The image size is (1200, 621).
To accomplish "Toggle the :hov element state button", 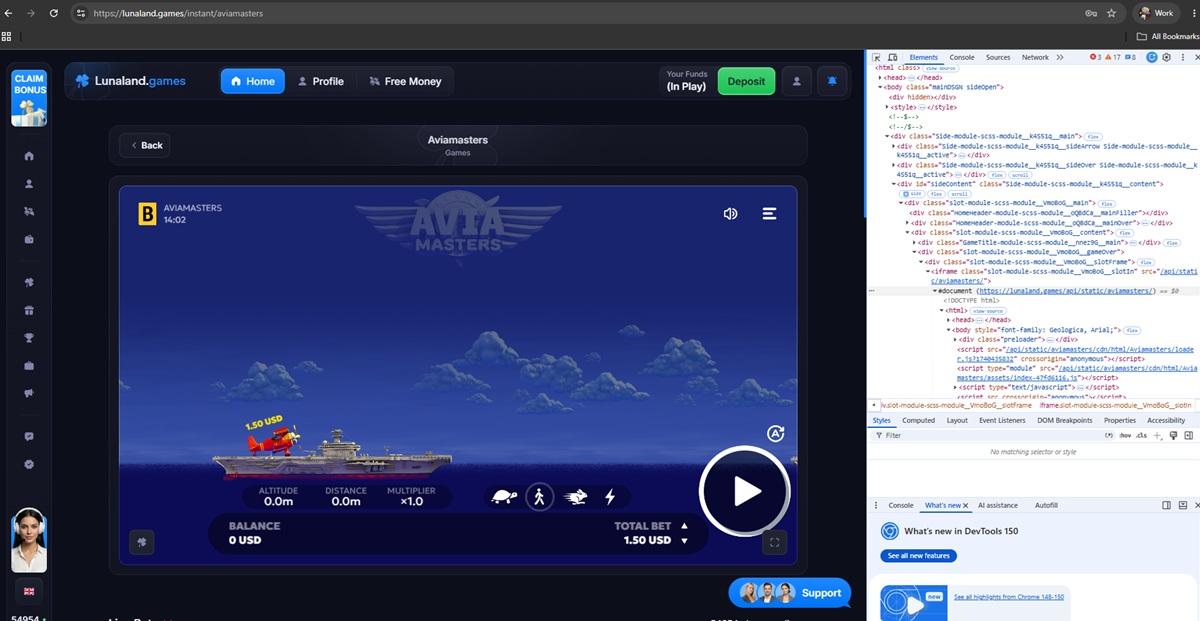I will [1124, 436].
